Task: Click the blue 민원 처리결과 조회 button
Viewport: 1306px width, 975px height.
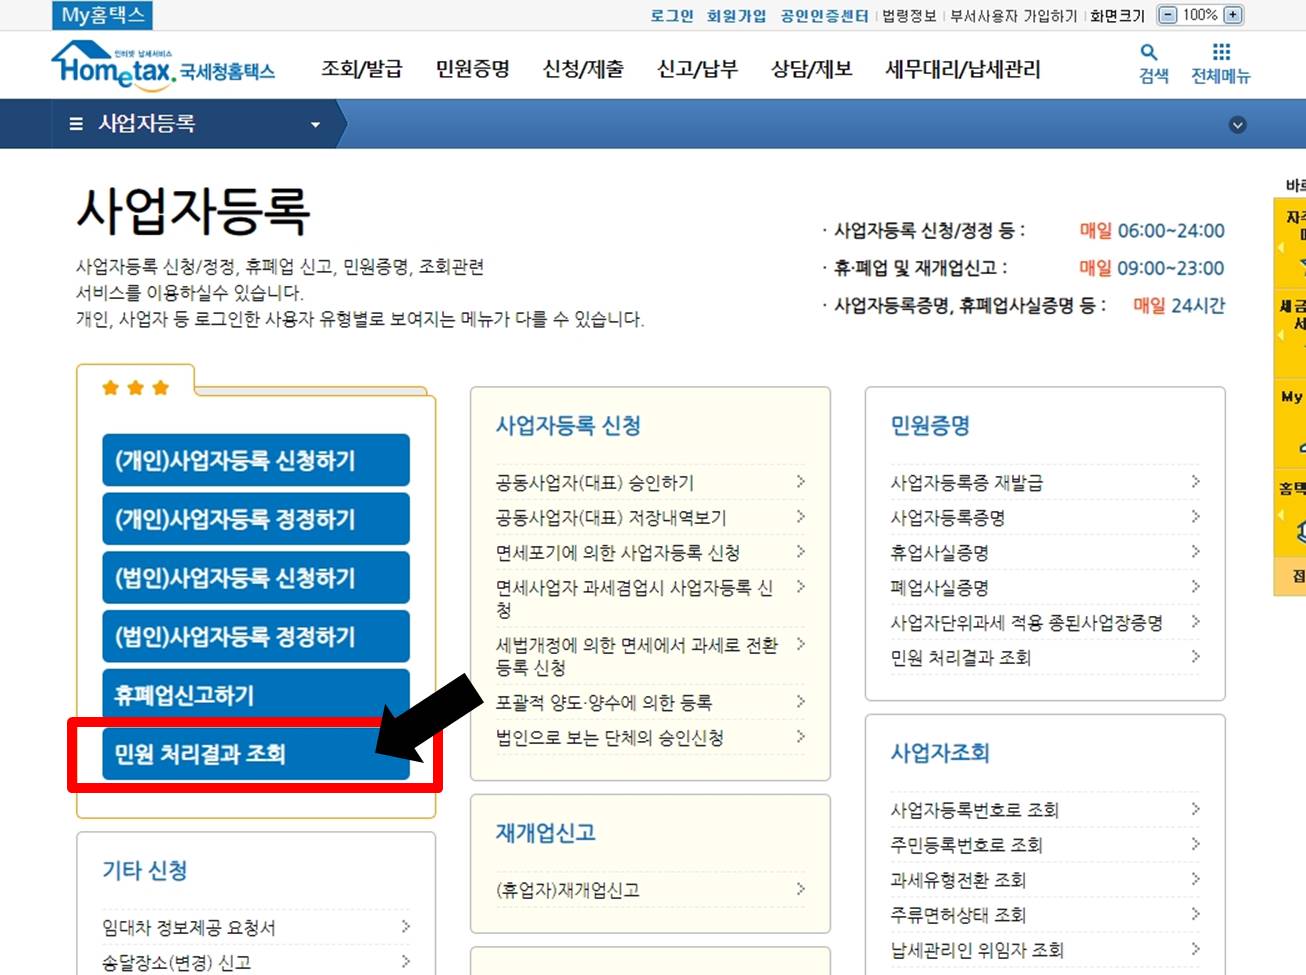Action: [256, 754]
